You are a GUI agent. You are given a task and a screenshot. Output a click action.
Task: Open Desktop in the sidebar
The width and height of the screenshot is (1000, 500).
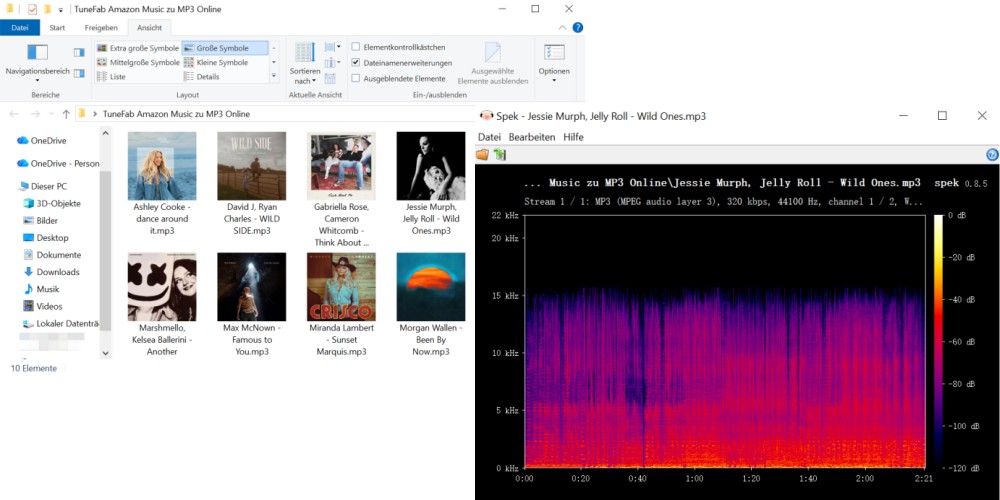point(45,238)
